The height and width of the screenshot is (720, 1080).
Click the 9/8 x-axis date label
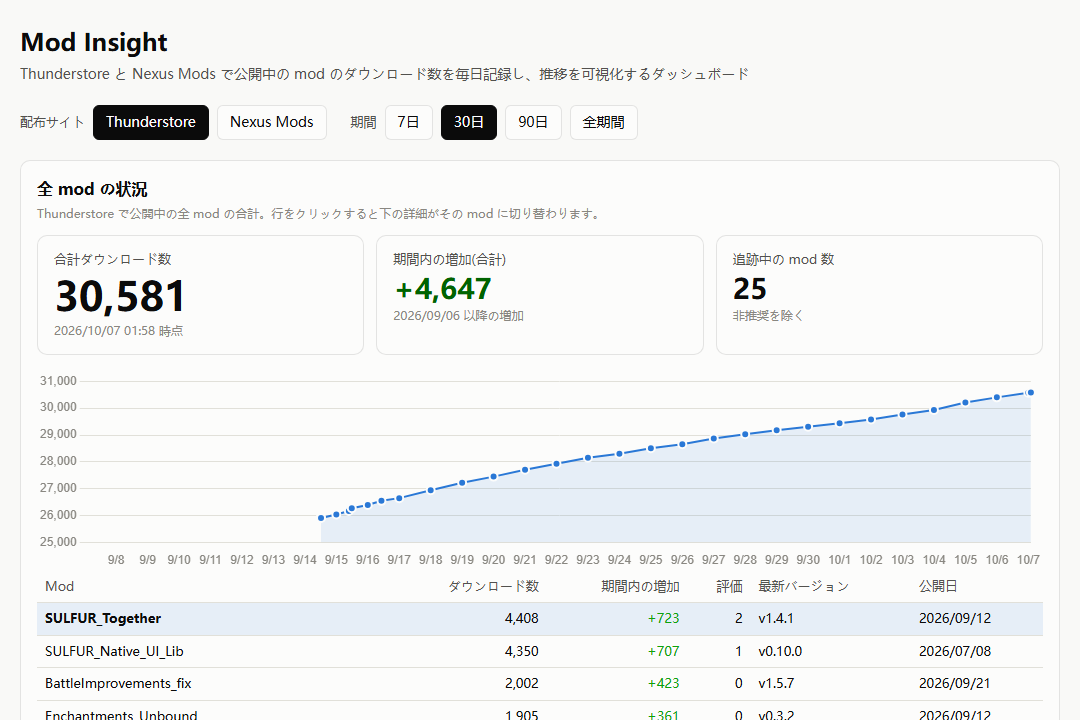pos(116,560)
